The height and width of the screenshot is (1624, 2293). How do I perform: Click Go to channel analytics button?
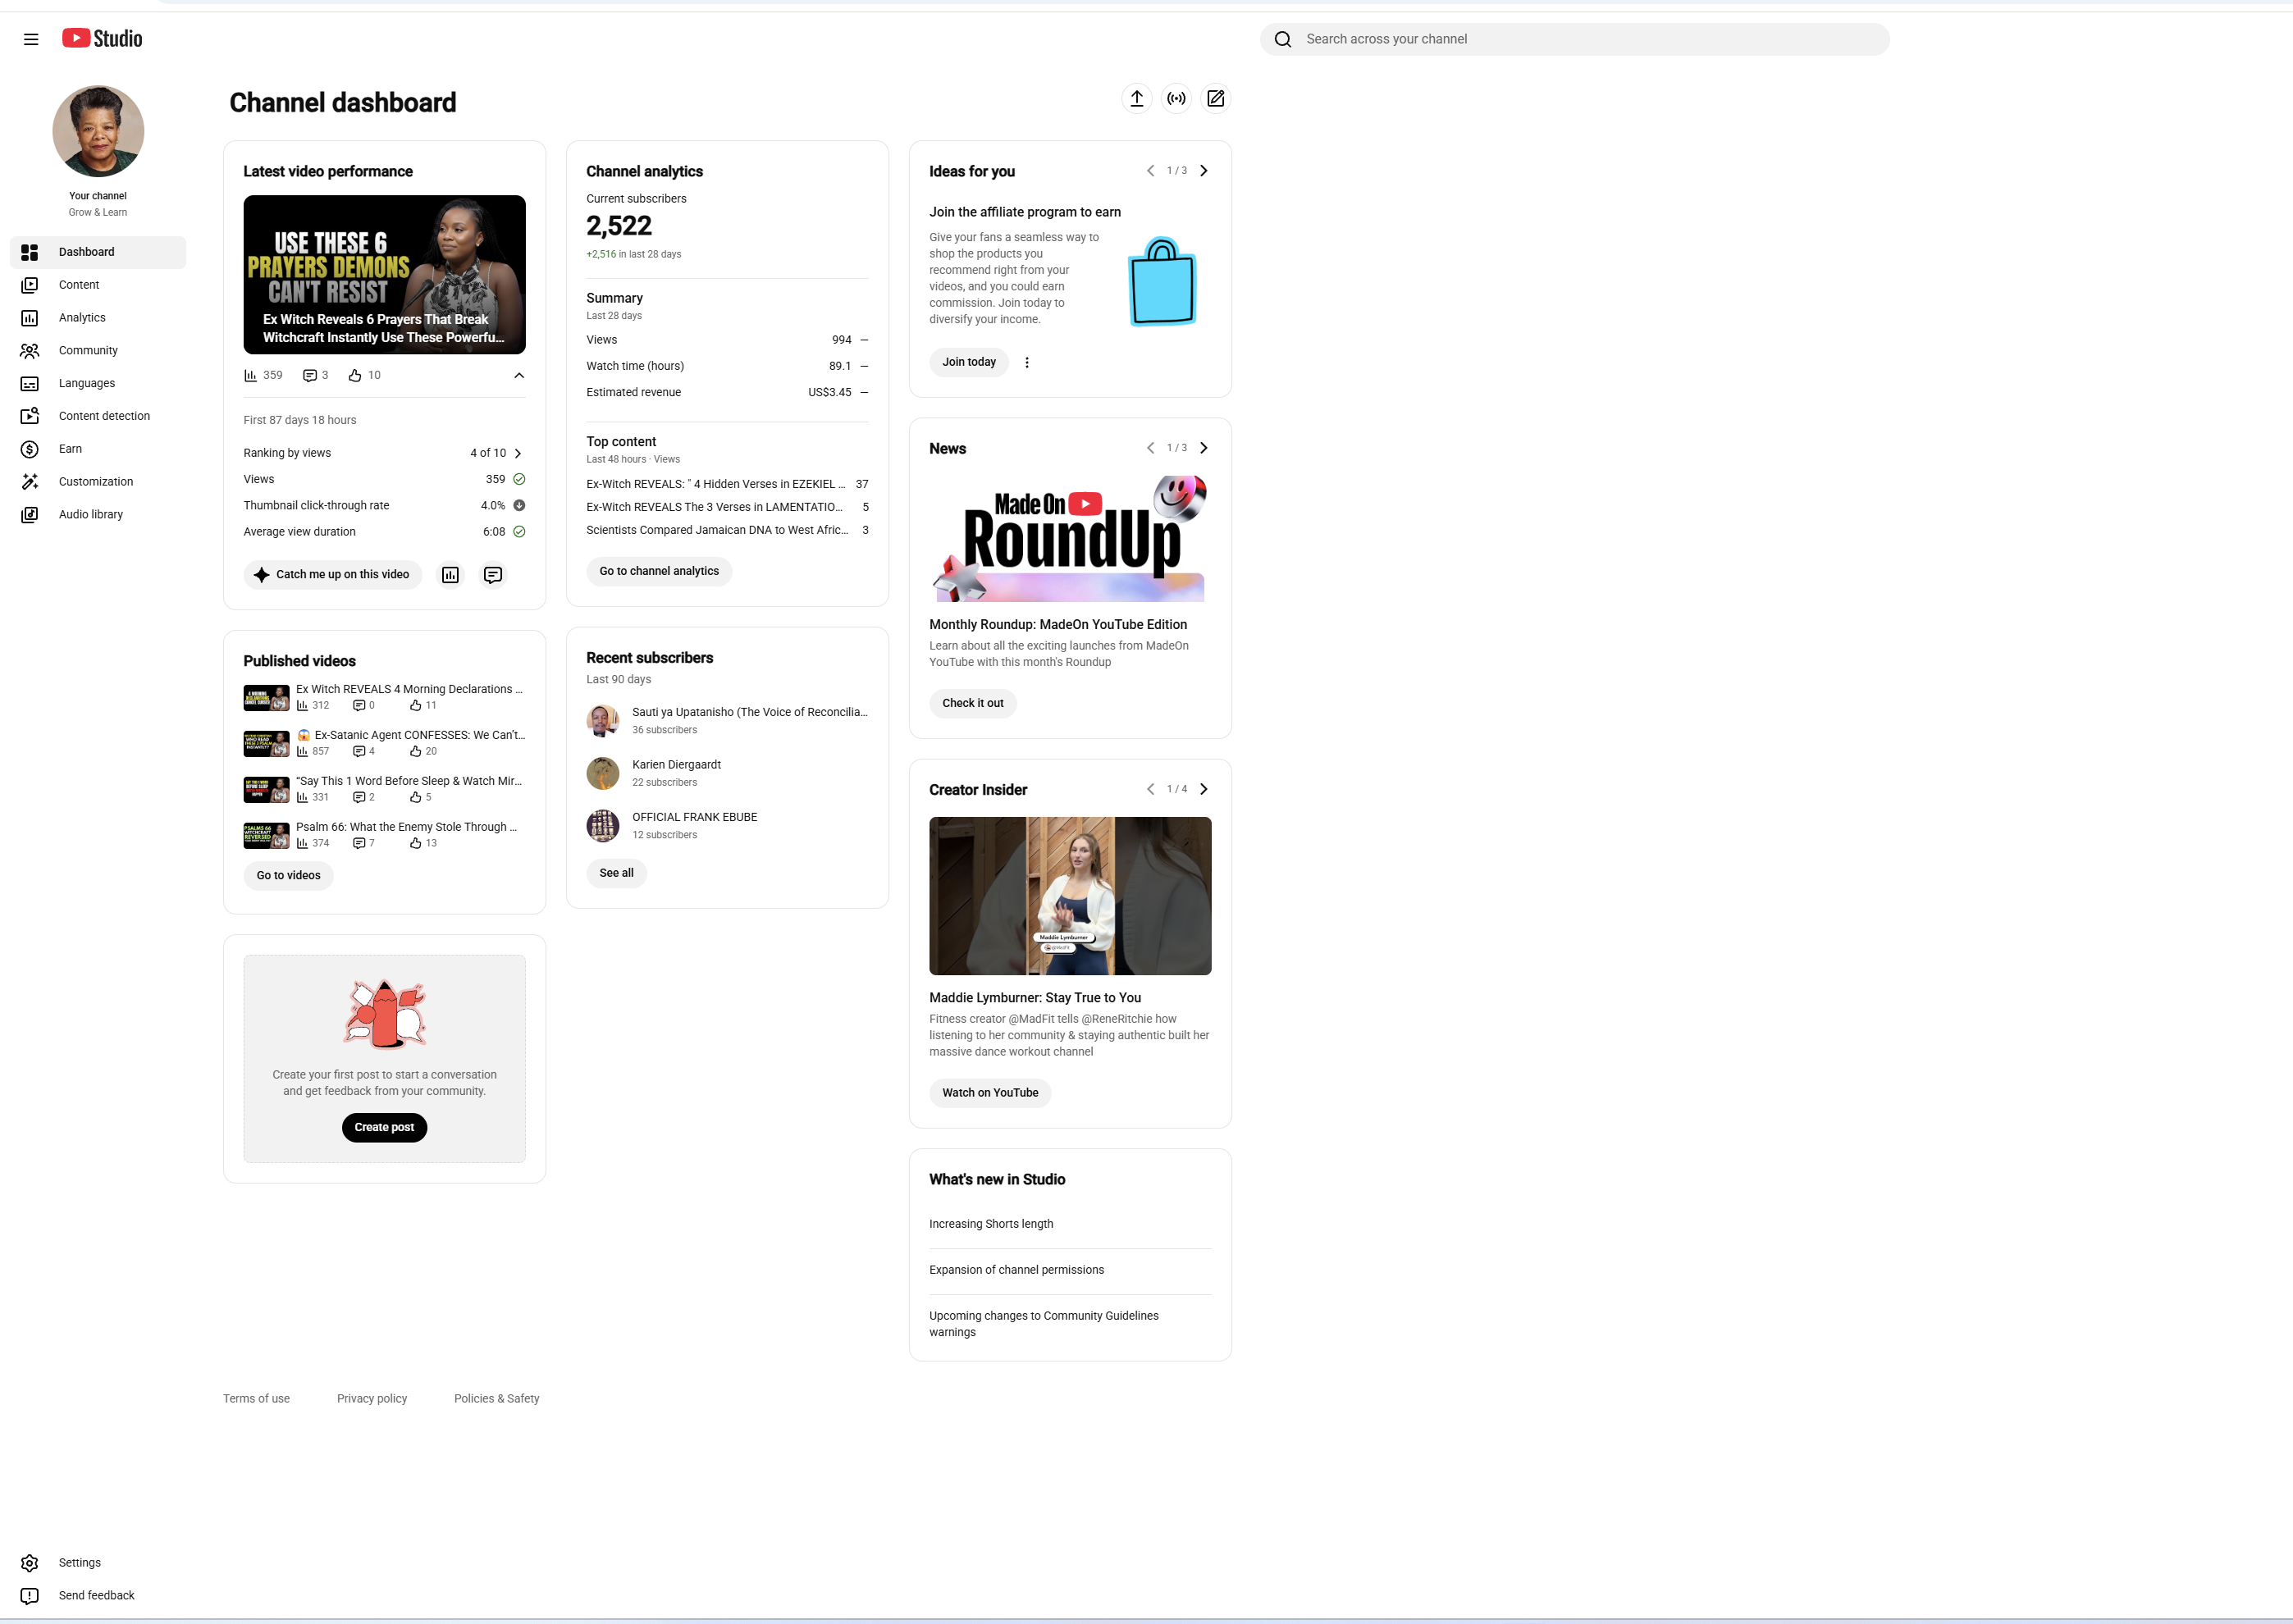(659, 571)
